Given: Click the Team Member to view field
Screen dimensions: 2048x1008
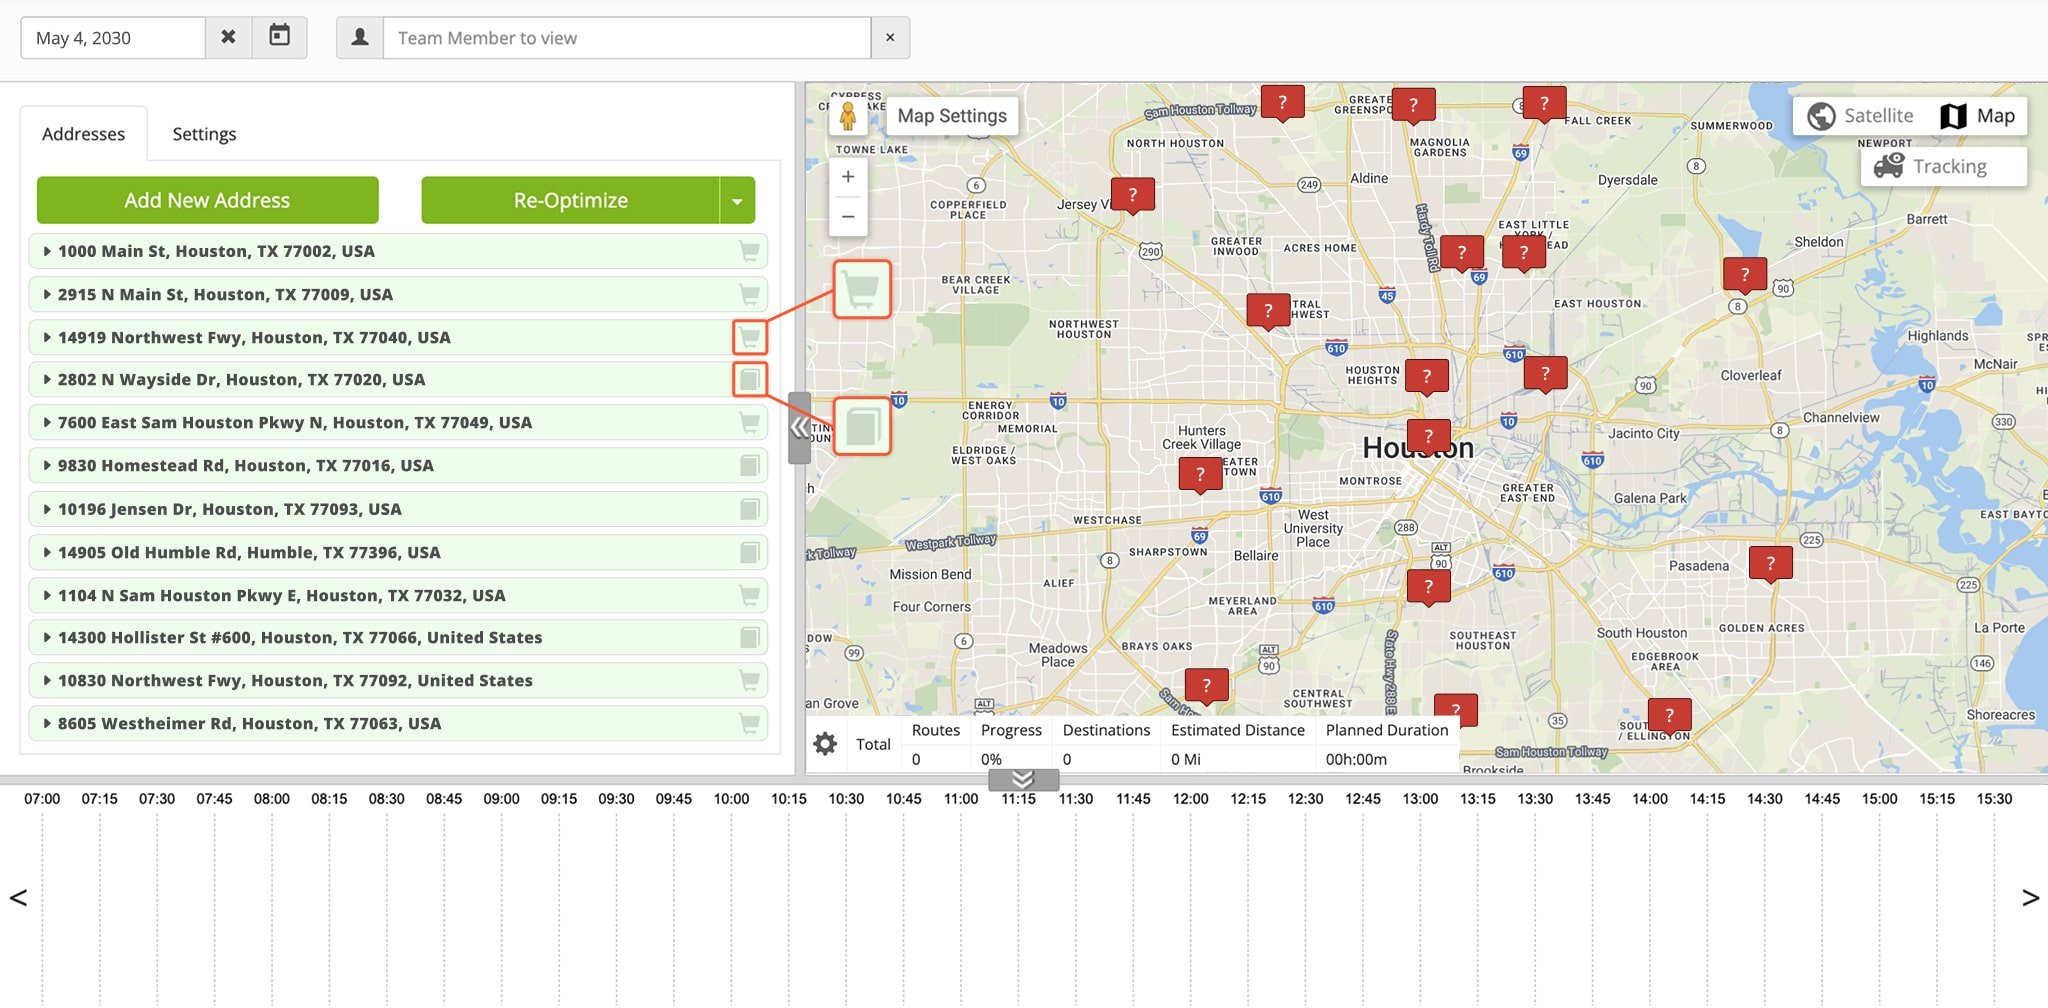Looking at the screenshot, I should 626,38.
